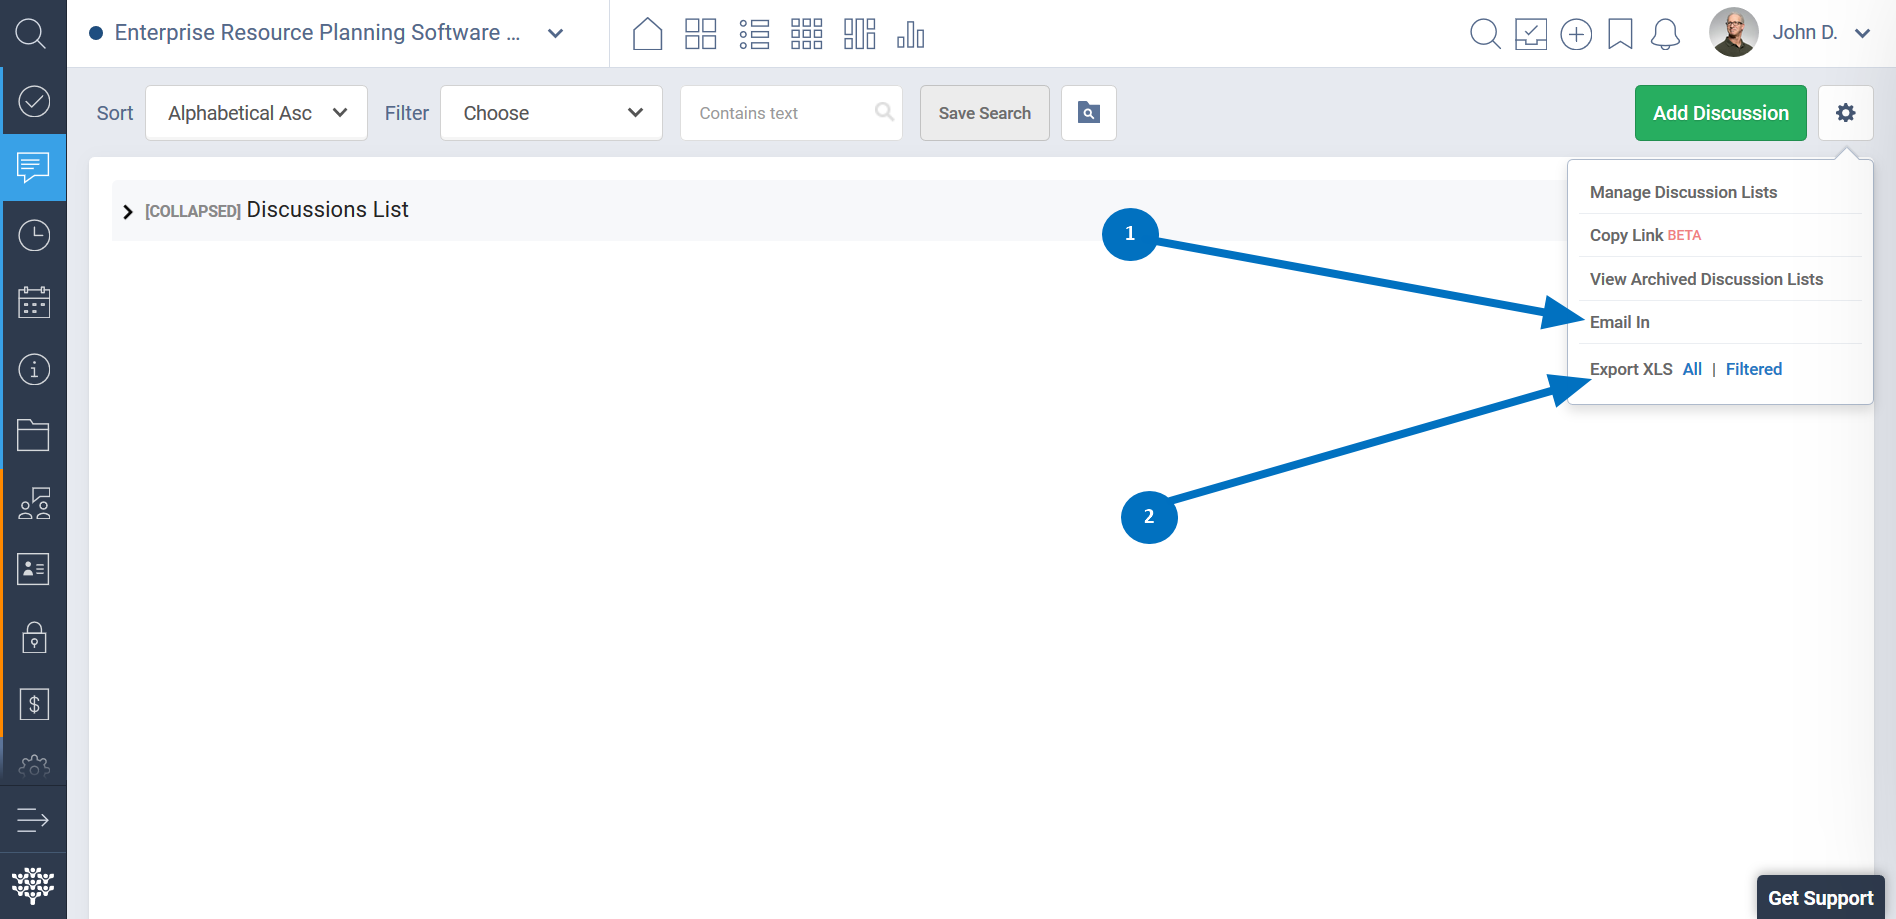Click the home icon in top navigation

pyautogui.click(x=647, y=34)
